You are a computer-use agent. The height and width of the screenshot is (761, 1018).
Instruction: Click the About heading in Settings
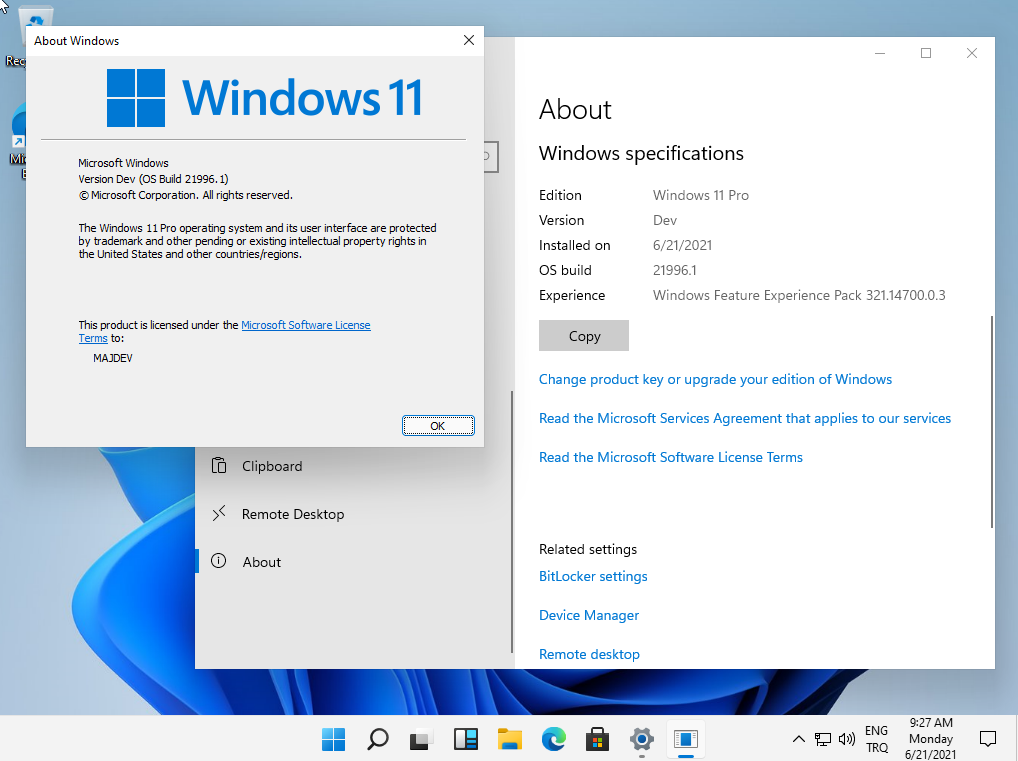(575, 109)
